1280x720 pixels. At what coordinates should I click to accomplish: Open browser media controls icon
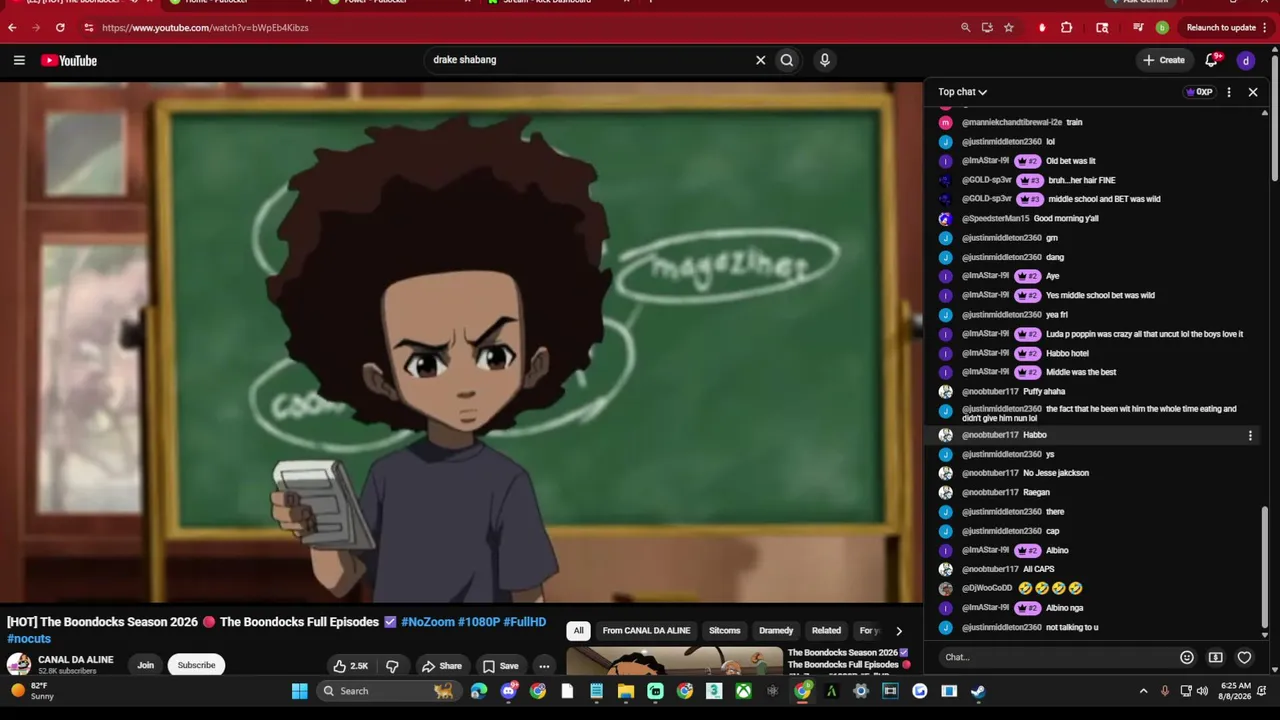[x=1138, y=28]
